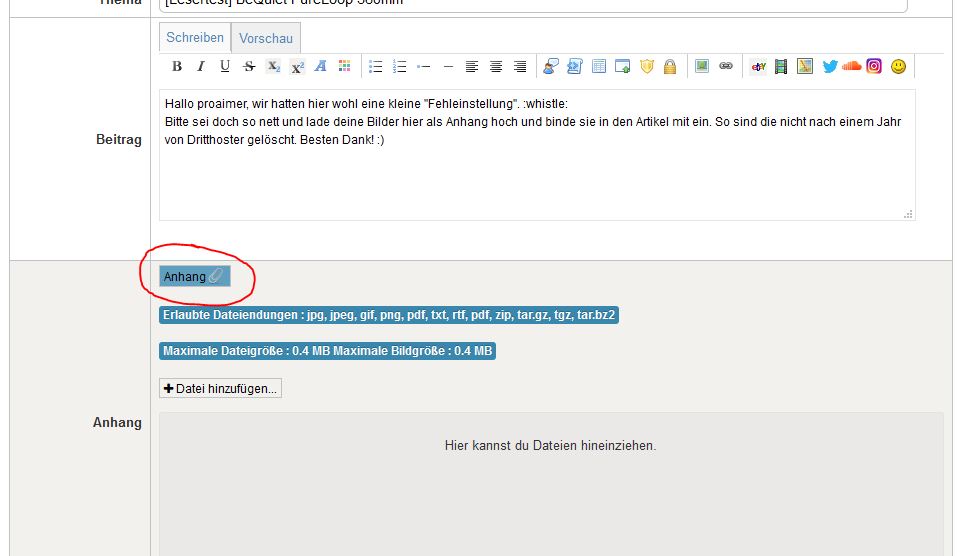This screenshot has width=966, height=556.
Task: Click the Twitter embed icon
Action: (x=830, y=67)
